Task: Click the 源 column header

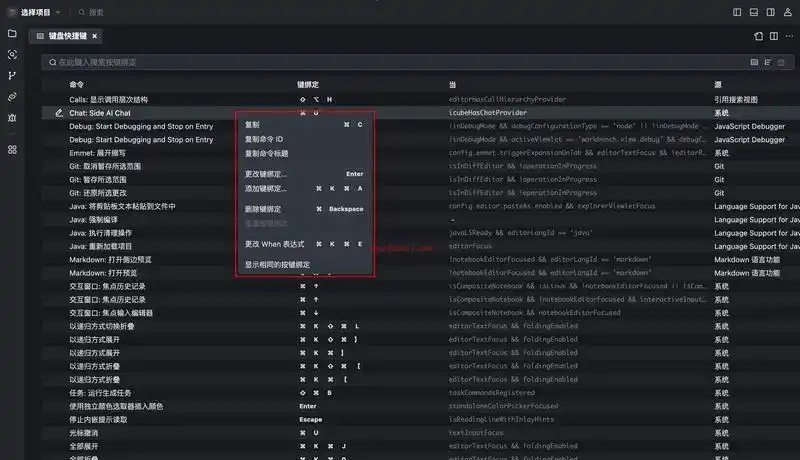Action: [x=718, y=85]
